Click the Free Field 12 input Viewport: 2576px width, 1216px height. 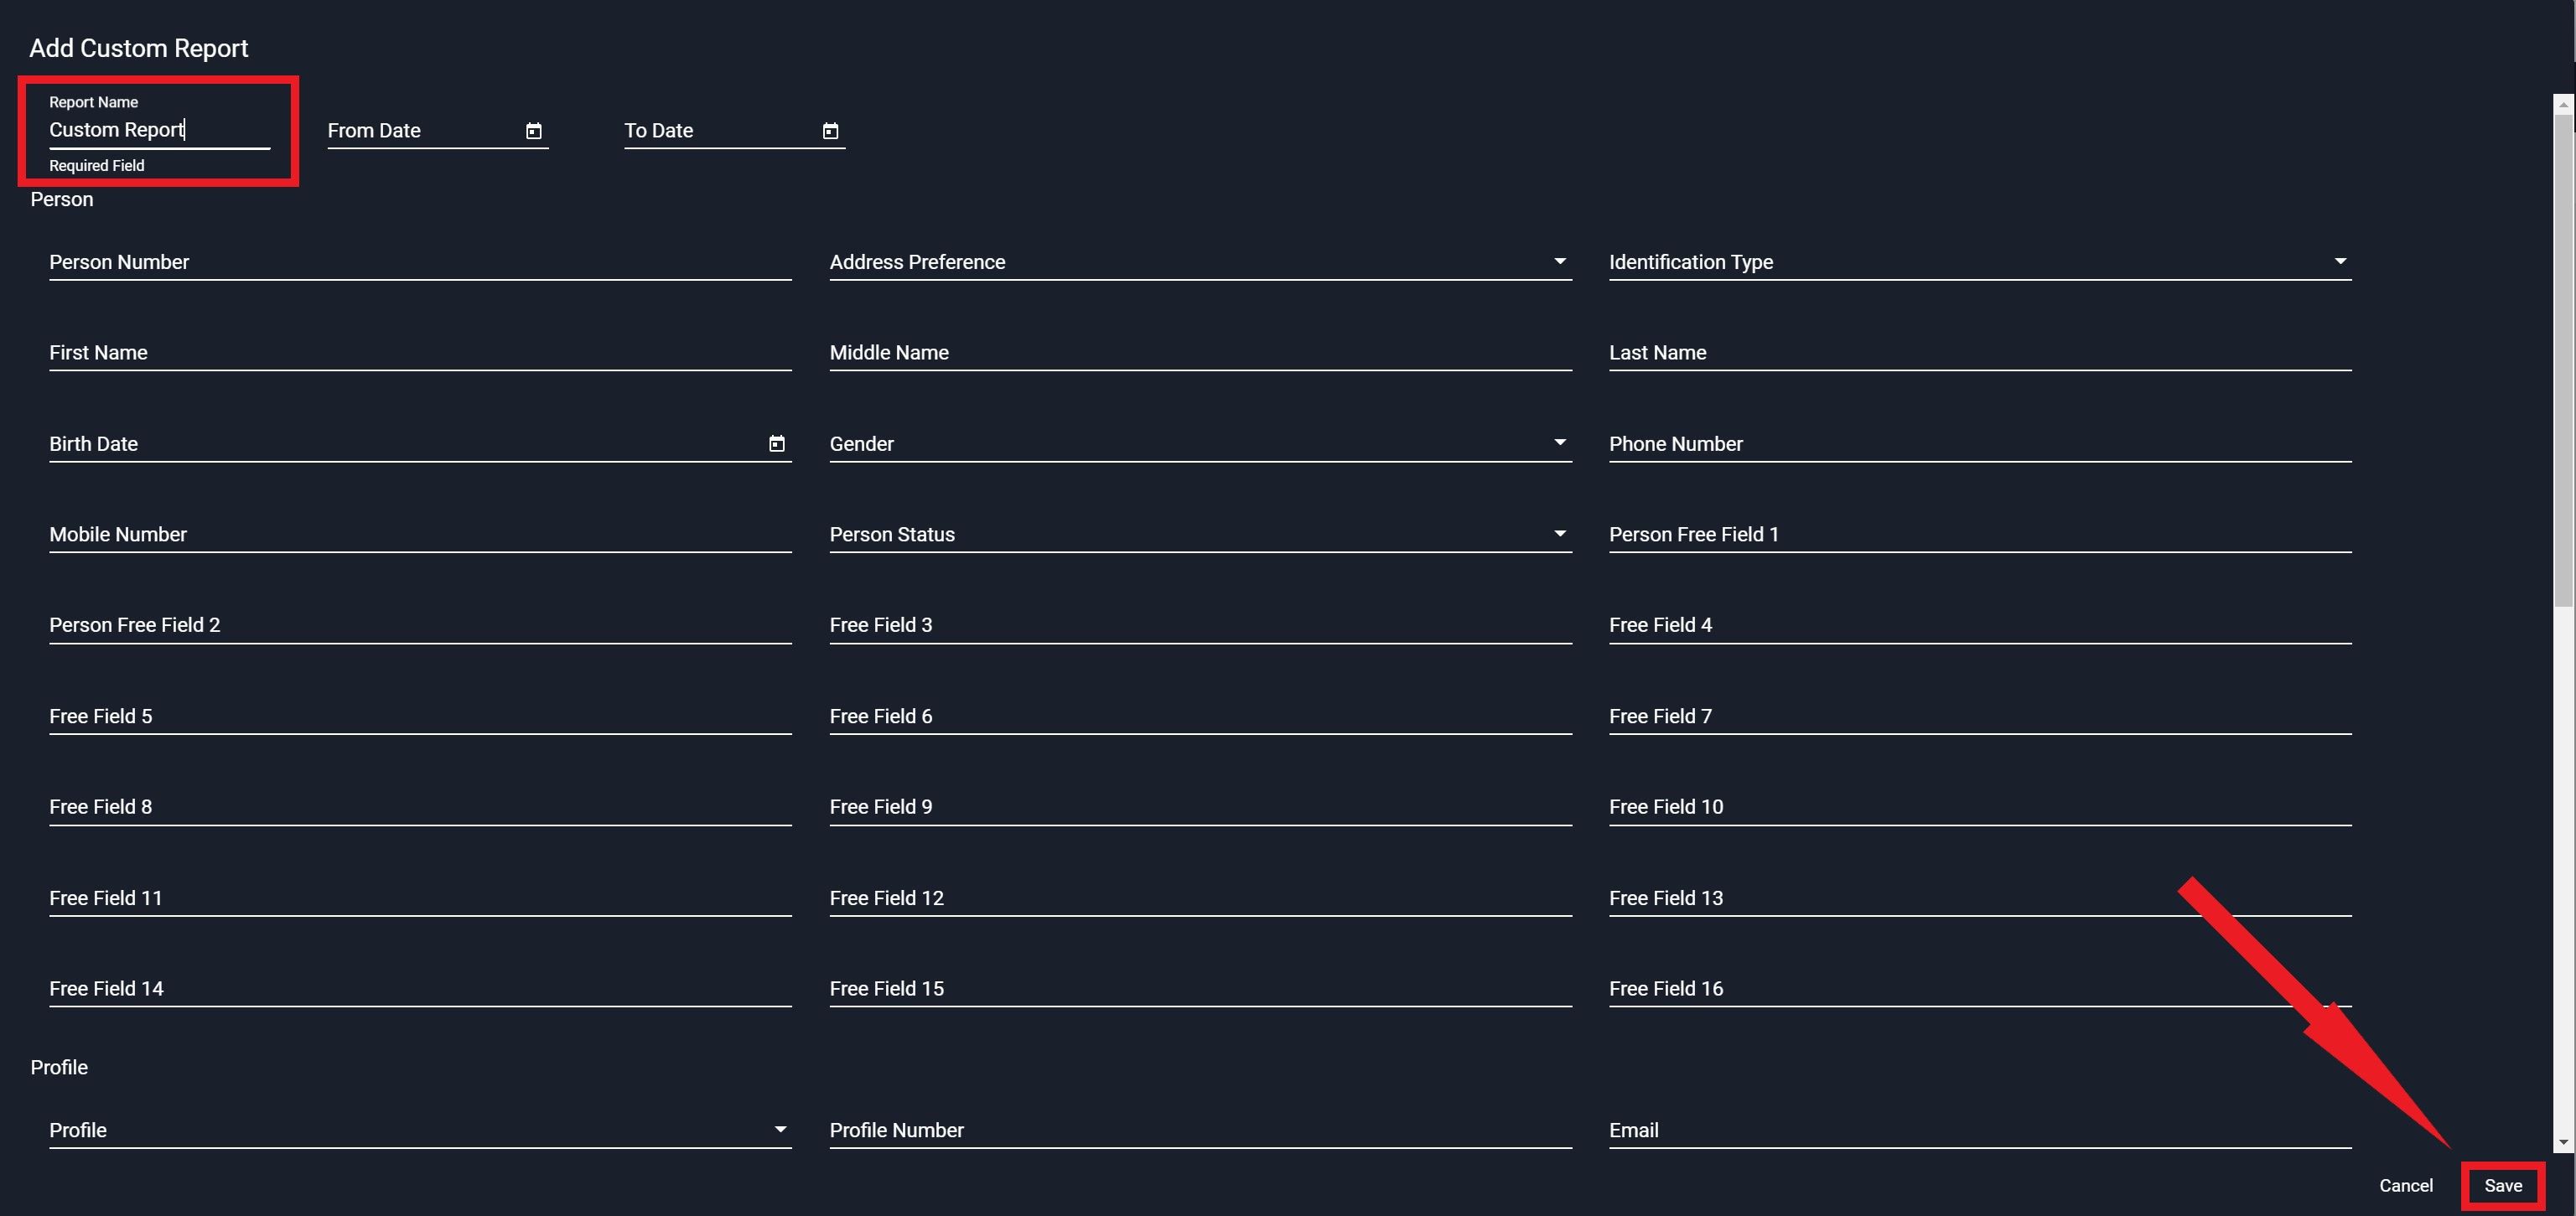point(1201,899)
